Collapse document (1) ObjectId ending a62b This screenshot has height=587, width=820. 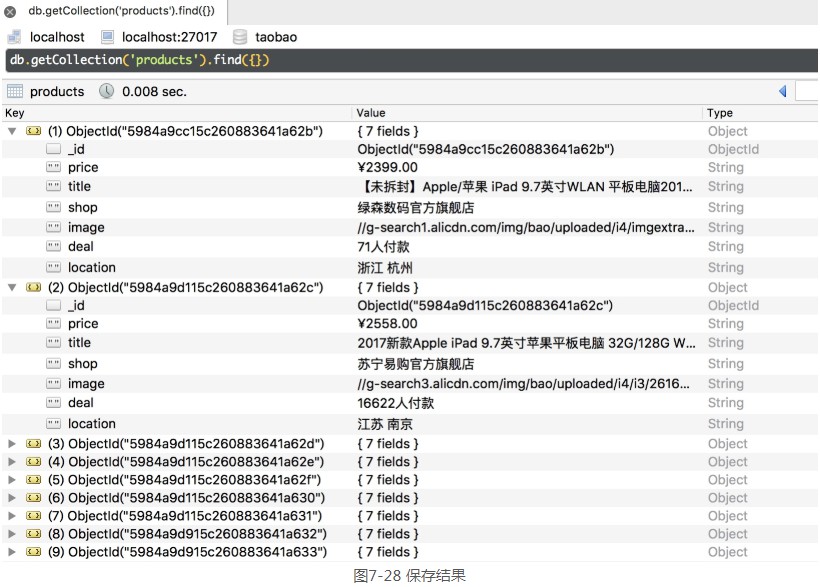coord(12,131)
